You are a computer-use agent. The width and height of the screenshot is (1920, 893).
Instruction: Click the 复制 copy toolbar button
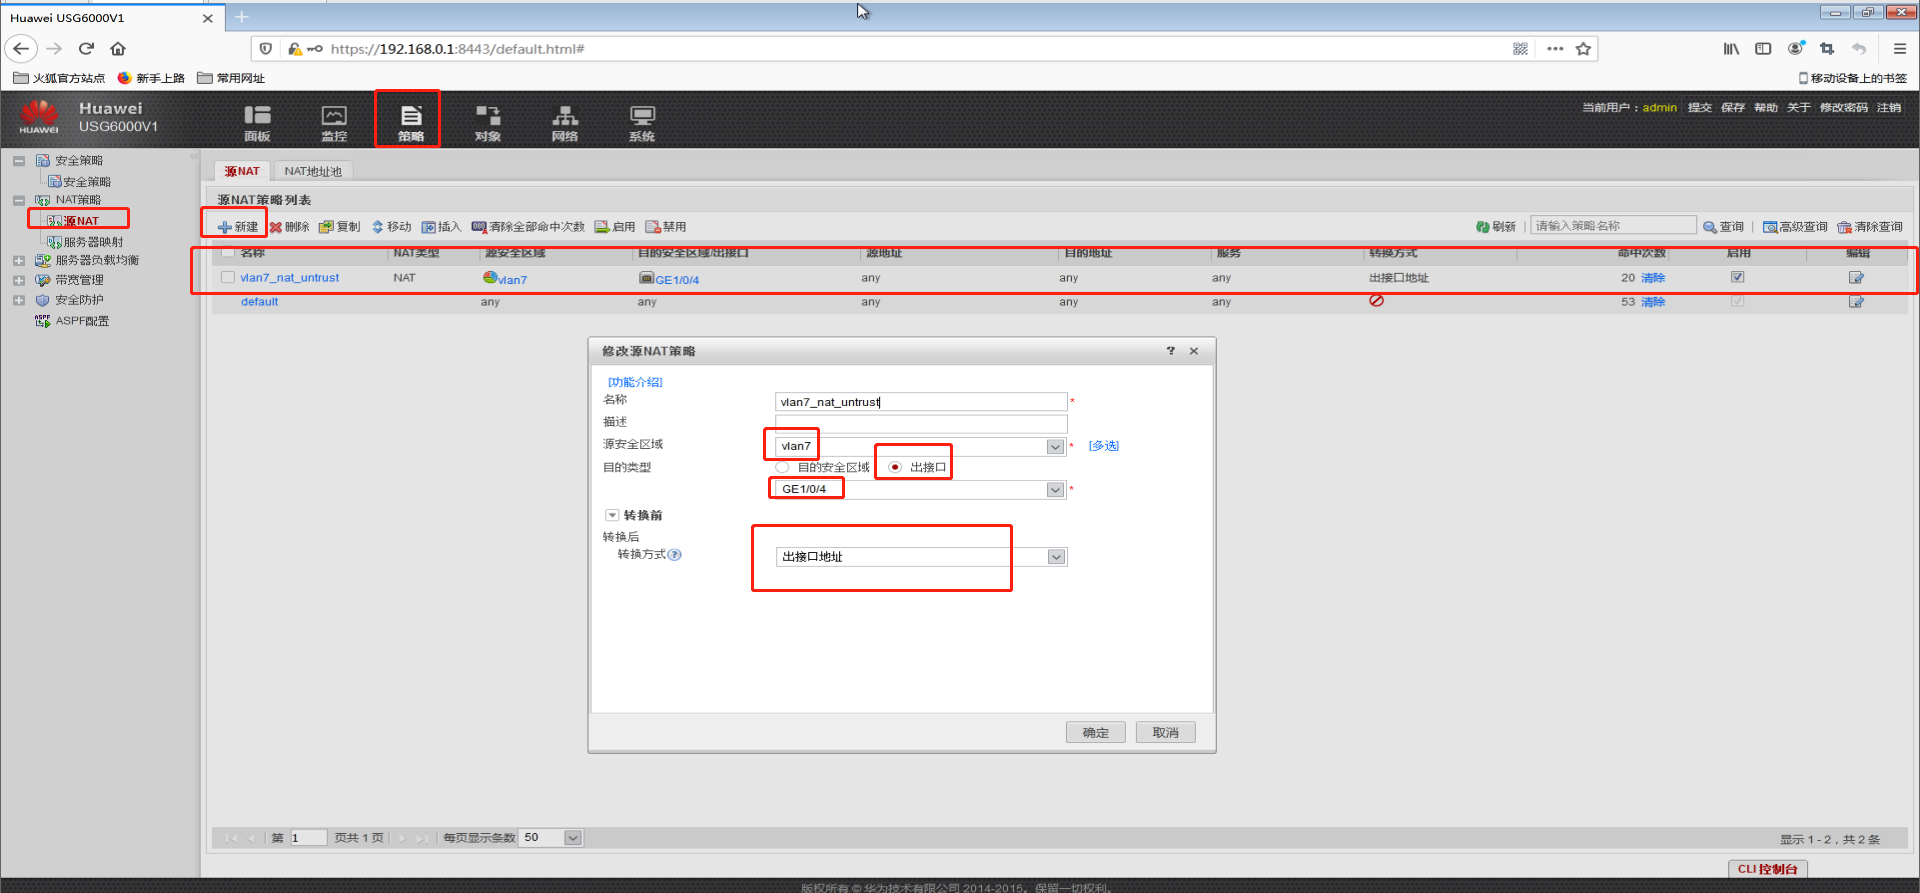tap(340, 227)
